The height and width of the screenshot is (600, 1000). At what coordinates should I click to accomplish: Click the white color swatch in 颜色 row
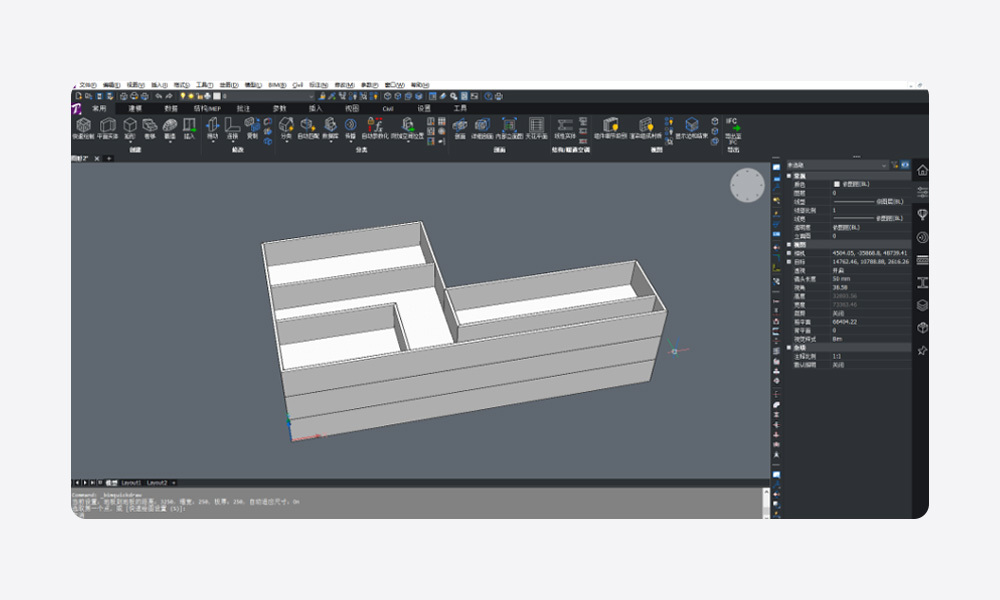837,184
